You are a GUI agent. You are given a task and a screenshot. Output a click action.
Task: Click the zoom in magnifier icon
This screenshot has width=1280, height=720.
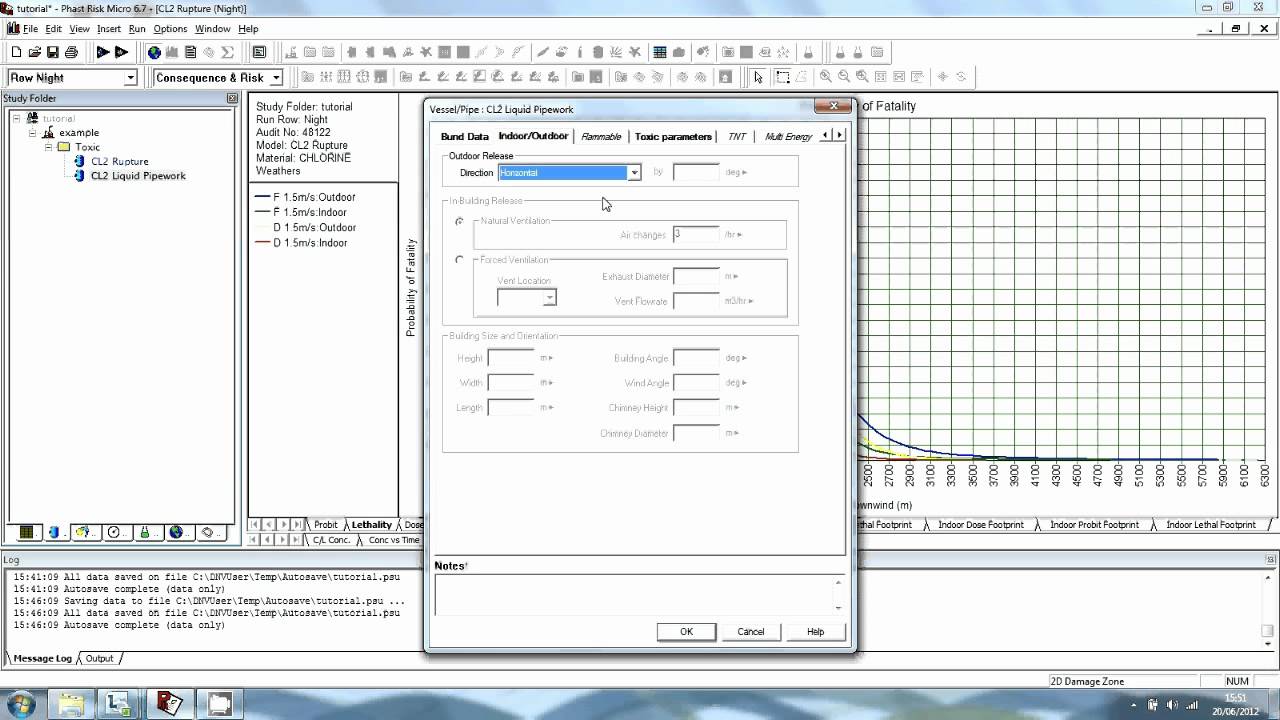826,77
